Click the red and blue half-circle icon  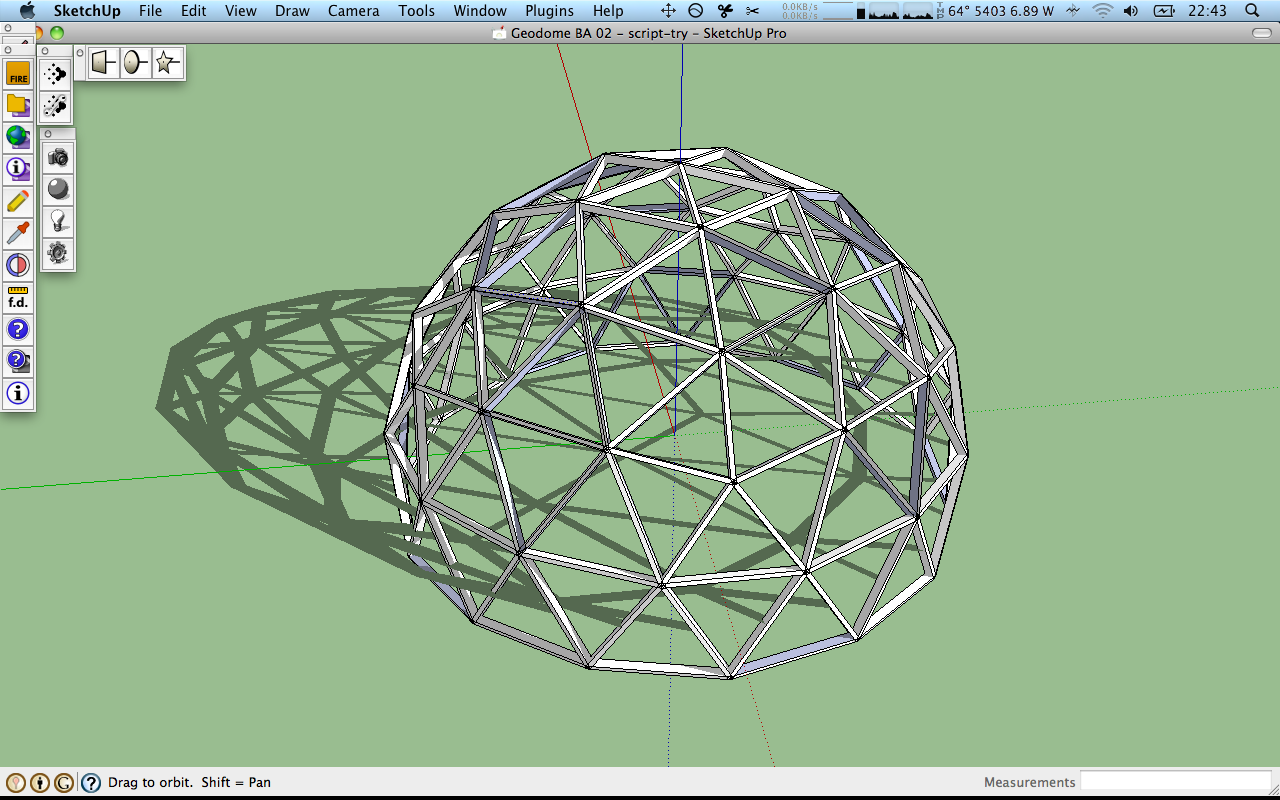click(x=18, y=265)
